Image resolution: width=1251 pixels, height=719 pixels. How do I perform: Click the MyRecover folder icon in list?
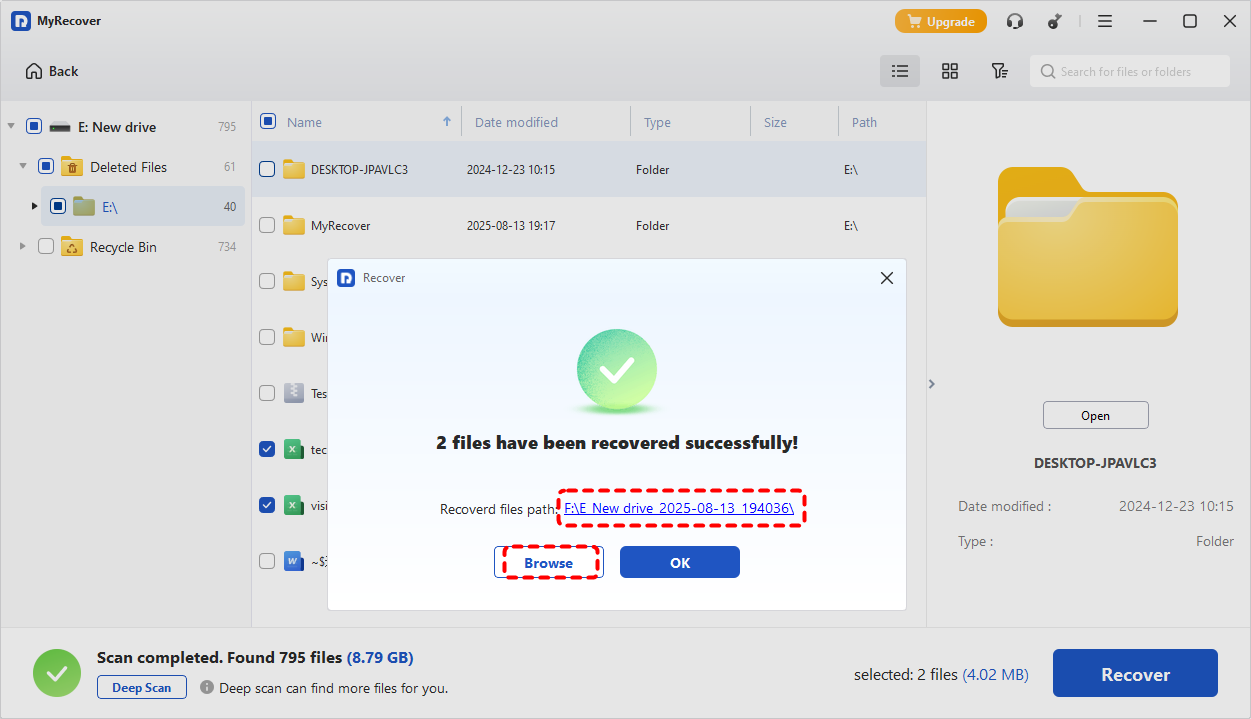293,225
